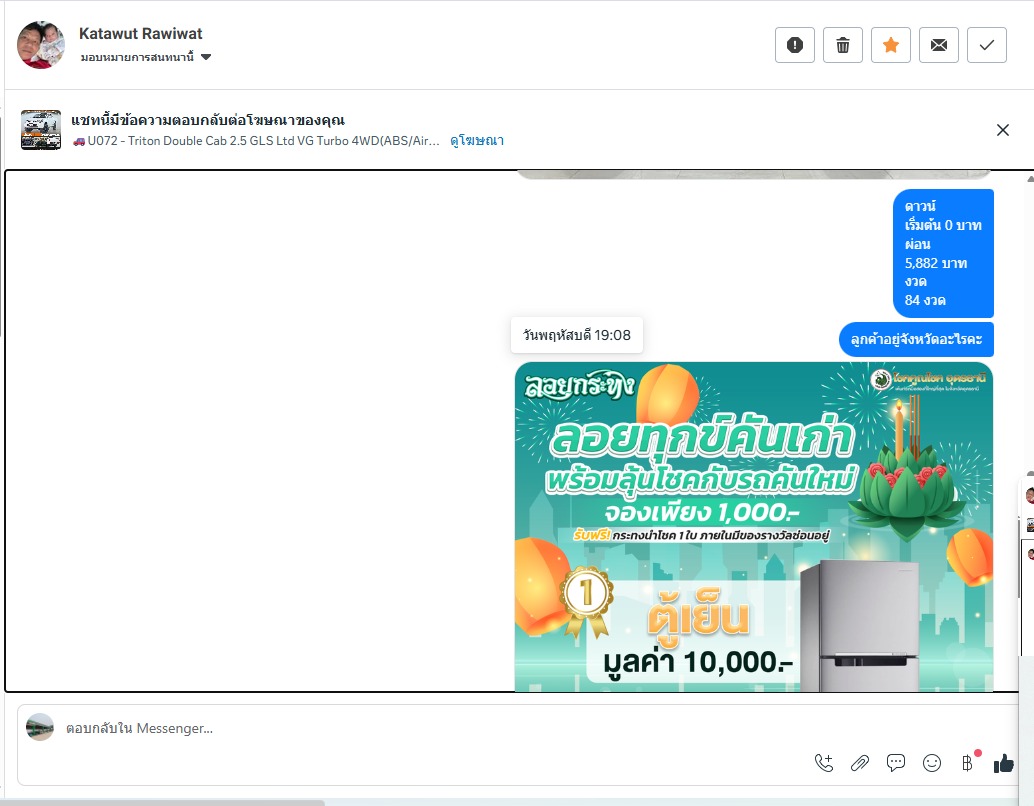Image resolution: width=1034 pixels, height=806 pixels.
Task: Open the baht payment request icon
Action: (967, 763)
